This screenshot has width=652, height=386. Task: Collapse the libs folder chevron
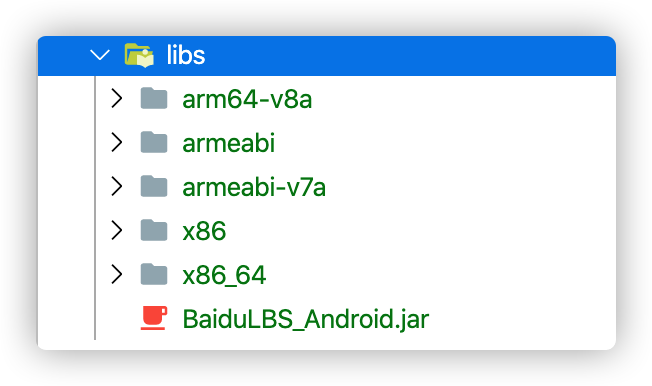[100, 55]
